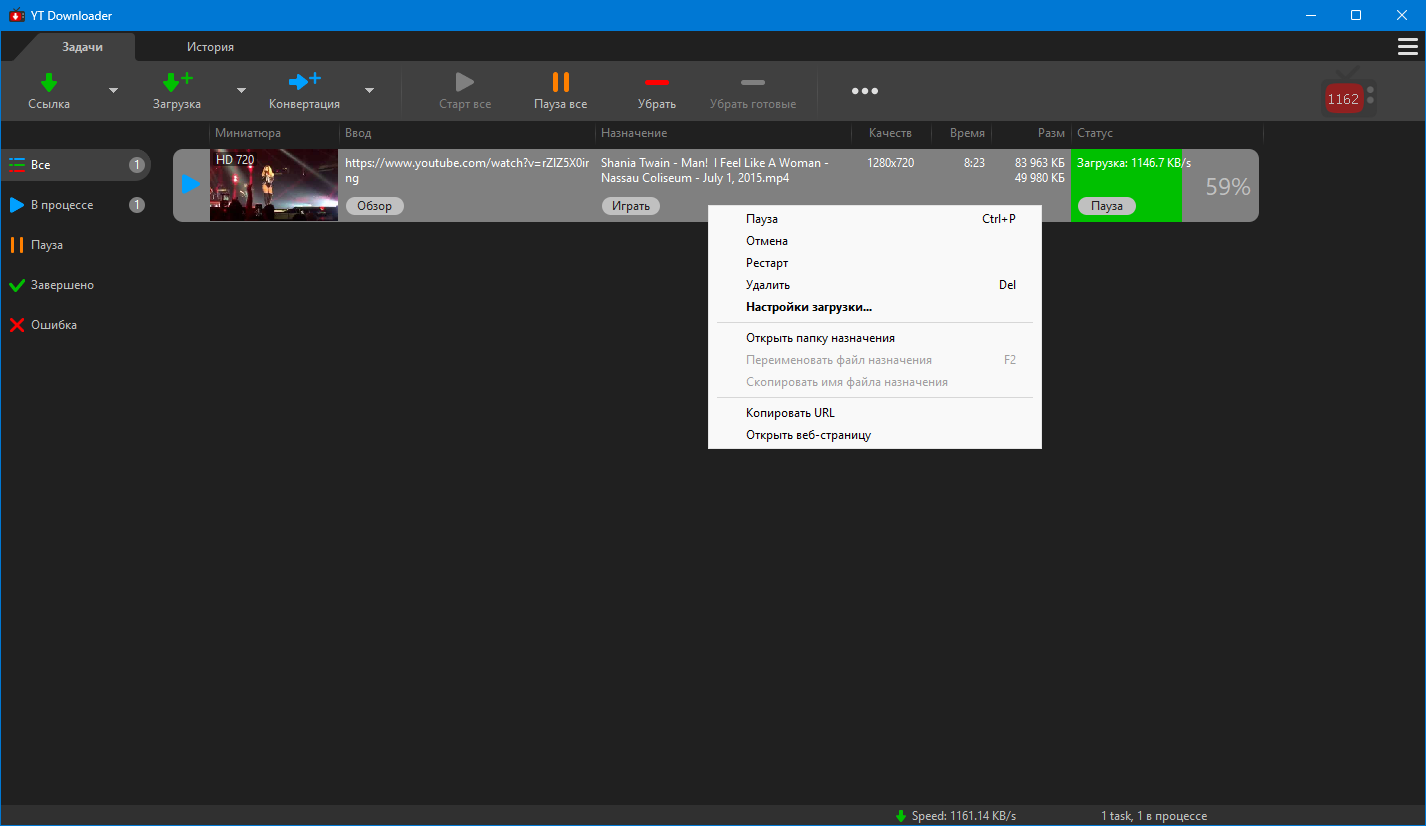Open the hamburger main menu icon
Image resolution: width=1426 pixels, height=826 pixels.
(x=1407, y=47)
